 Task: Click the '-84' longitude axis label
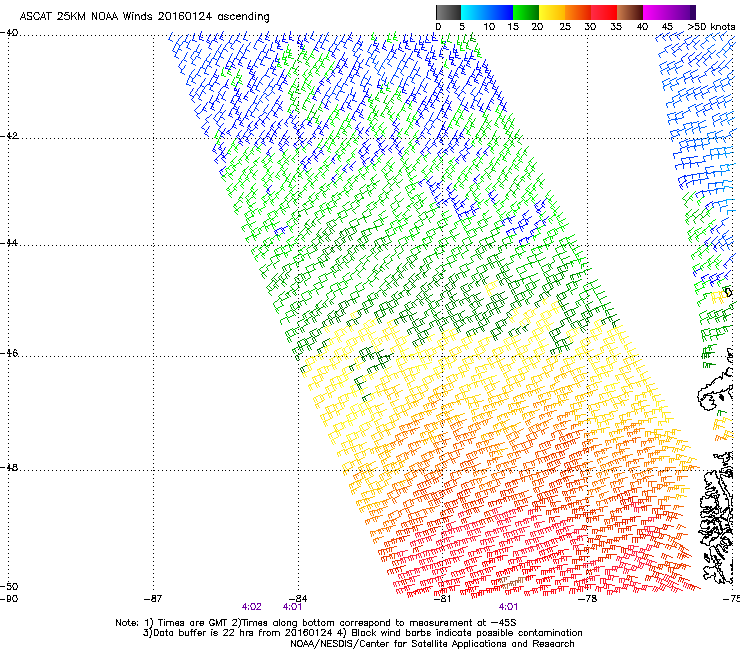pyautogui.click(x=298, y=599)
